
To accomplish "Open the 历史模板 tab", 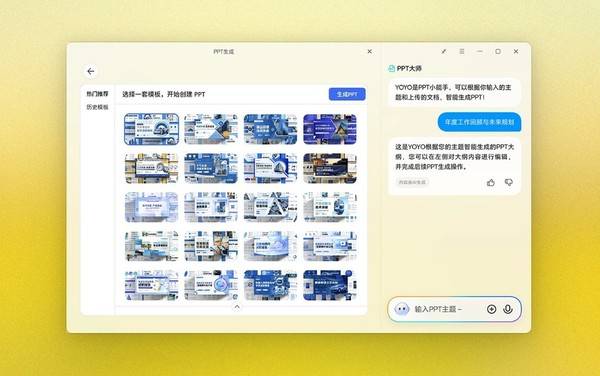I will (x=97, y=107).
